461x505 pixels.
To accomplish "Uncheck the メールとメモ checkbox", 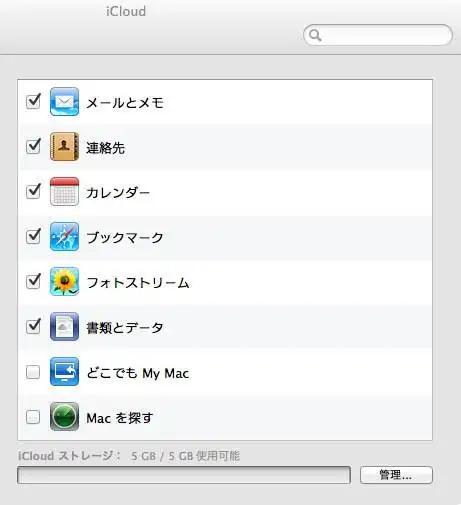I will point(33,101).
